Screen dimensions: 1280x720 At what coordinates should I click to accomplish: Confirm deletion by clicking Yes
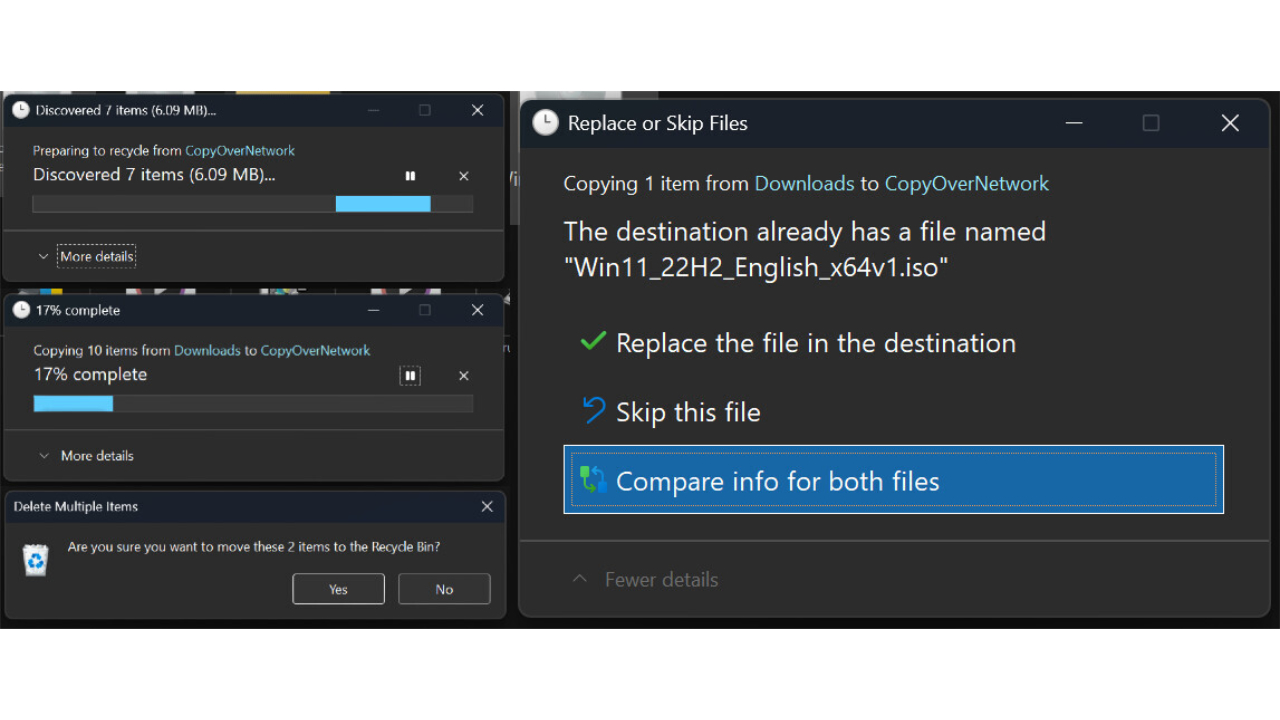[338, 589]
